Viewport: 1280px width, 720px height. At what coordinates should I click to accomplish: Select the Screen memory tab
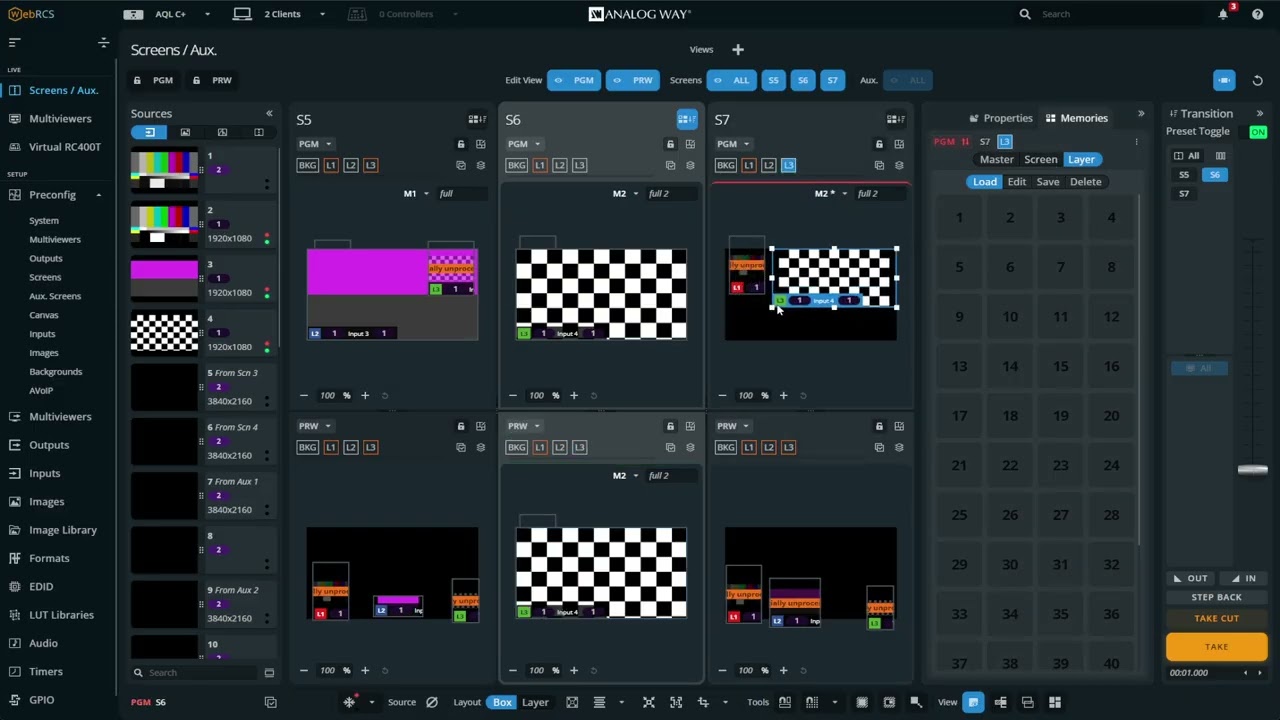[x=1040, y=160]
